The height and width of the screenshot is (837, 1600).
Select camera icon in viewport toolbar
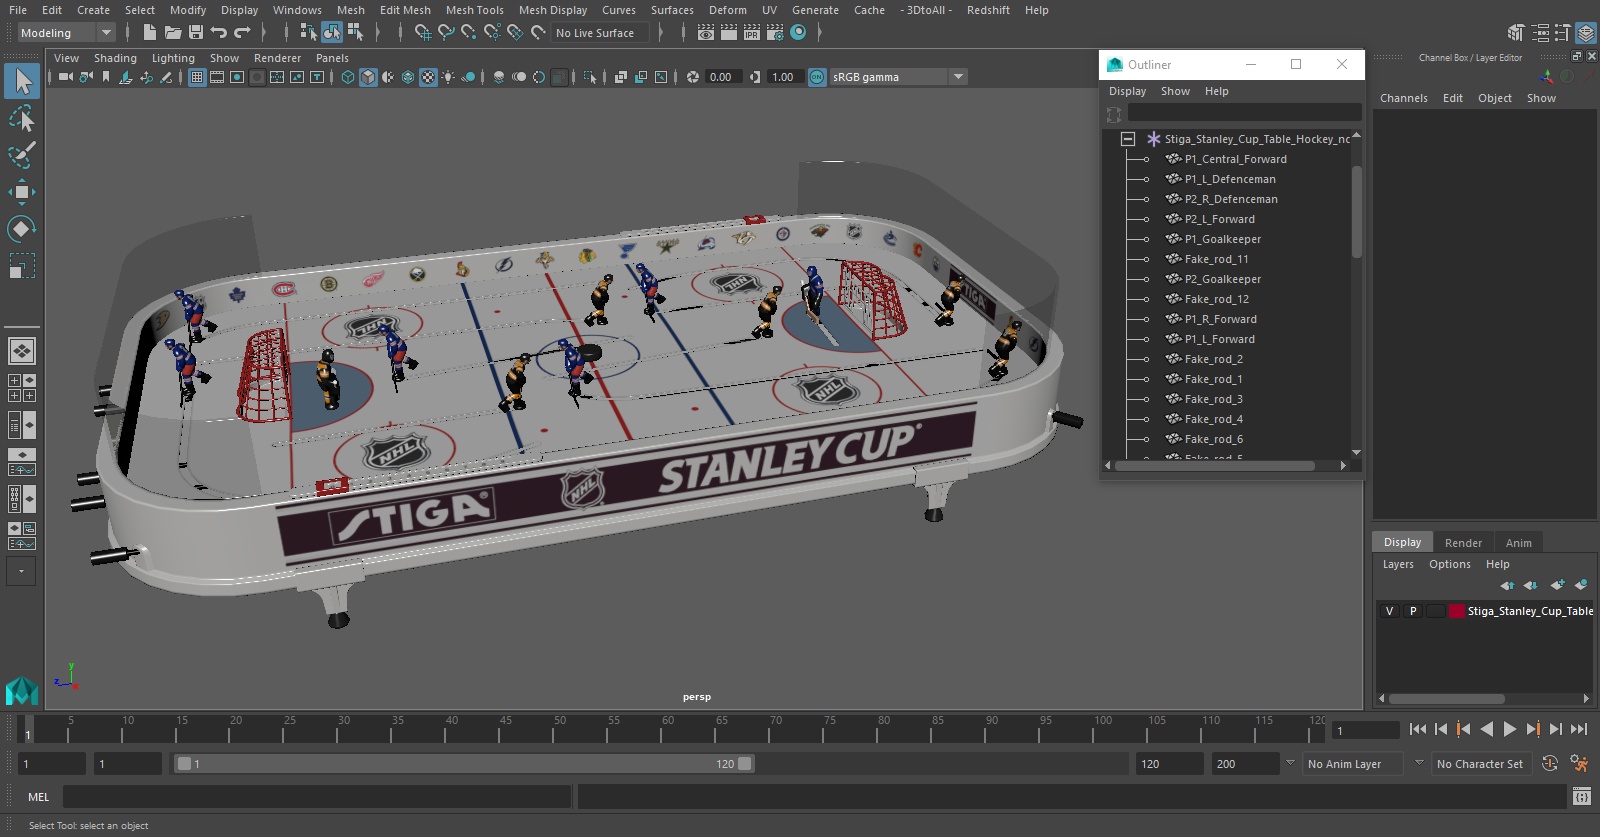(65, 77)
